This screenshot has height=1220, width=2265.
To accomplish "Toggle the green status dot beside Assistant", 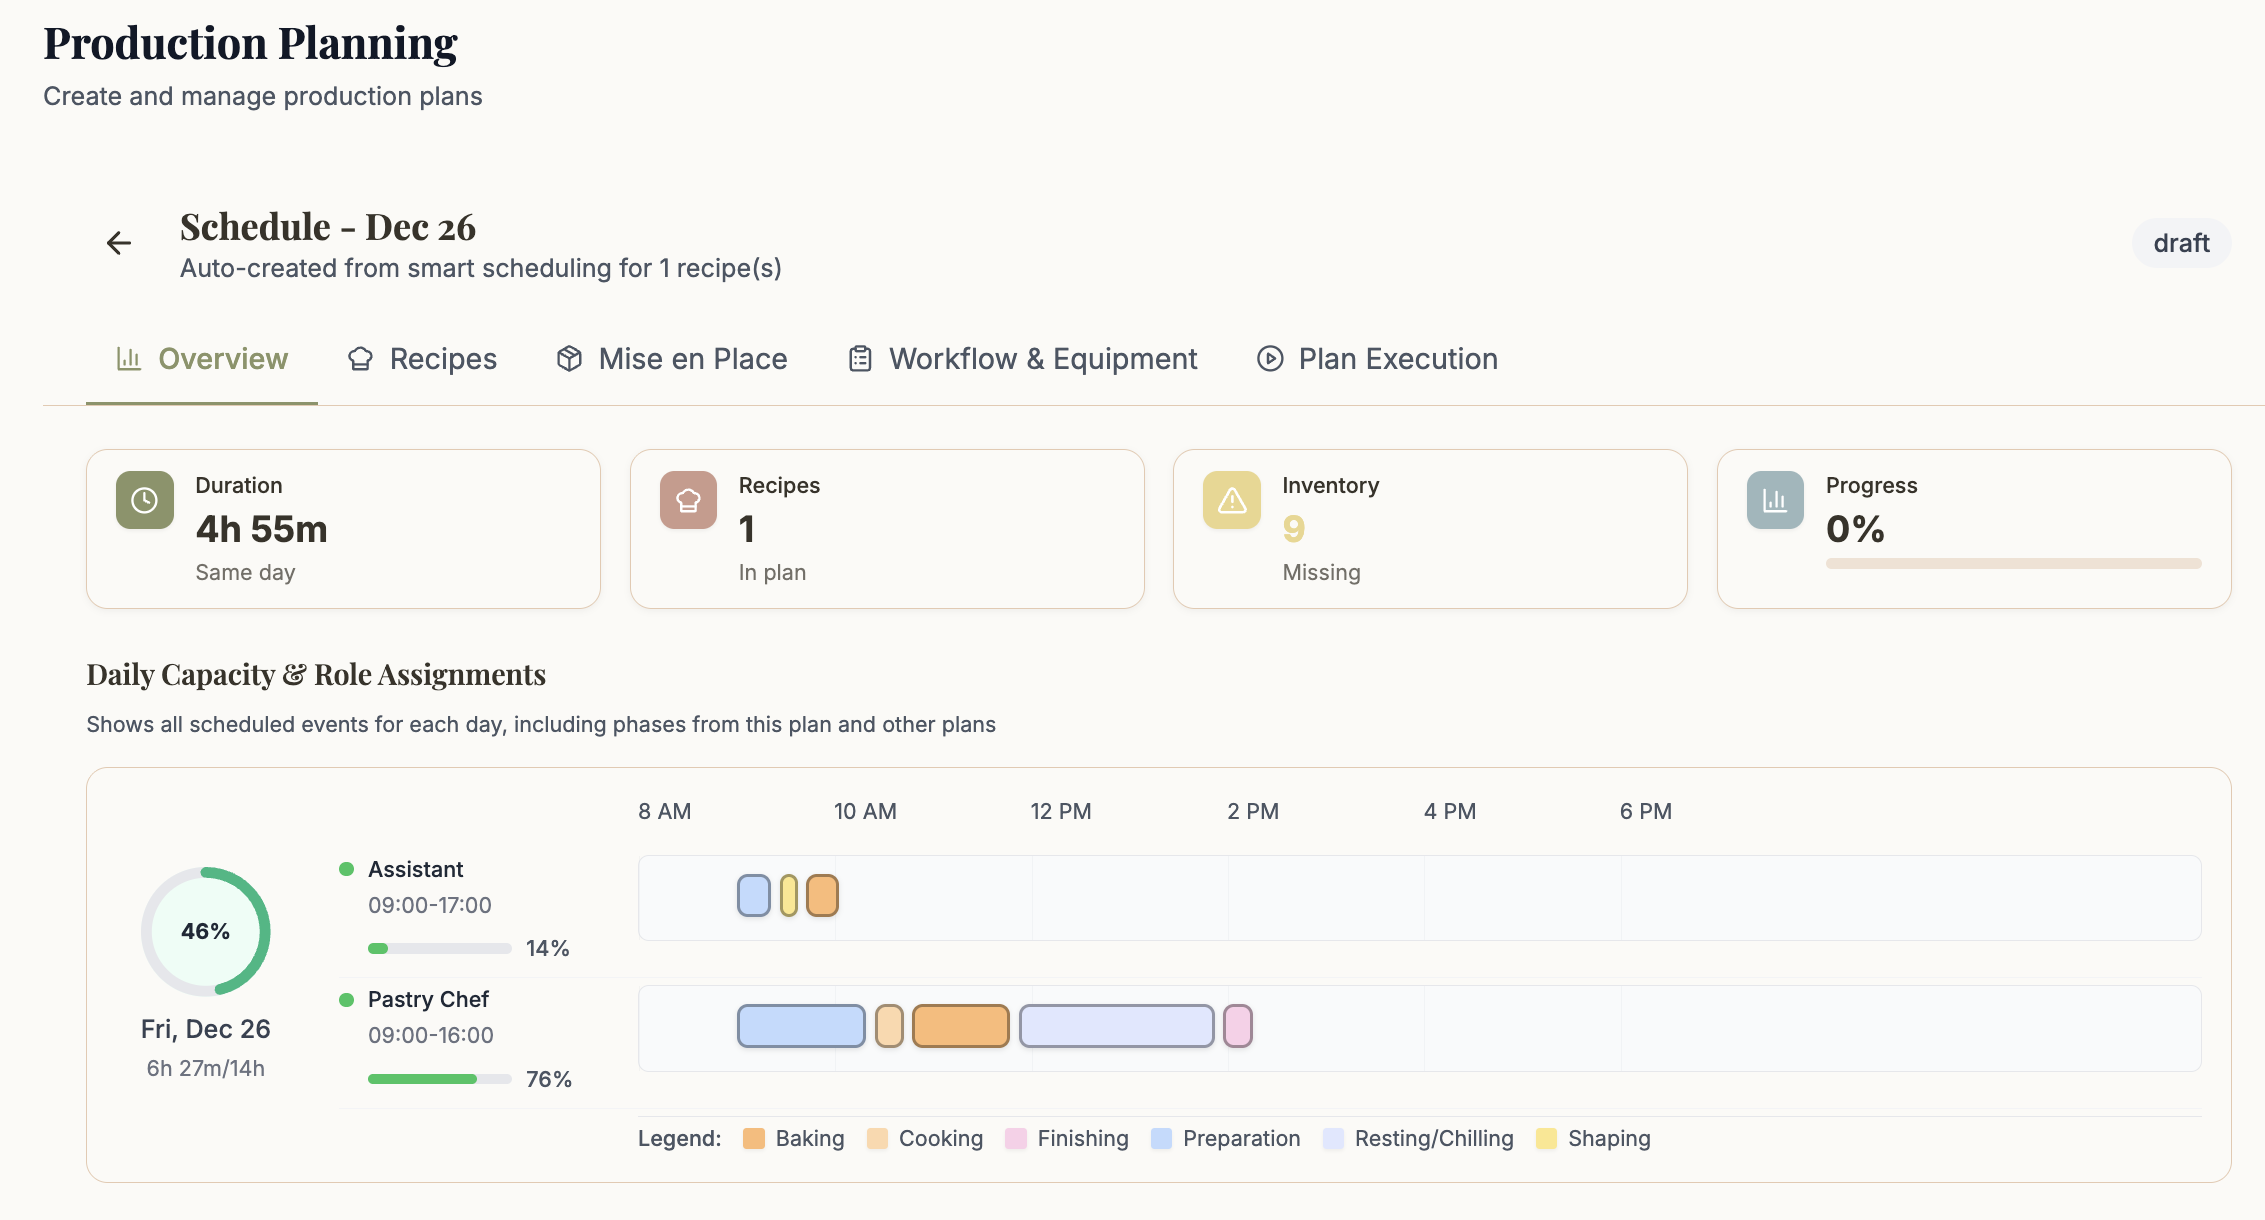I will (347, 869).
